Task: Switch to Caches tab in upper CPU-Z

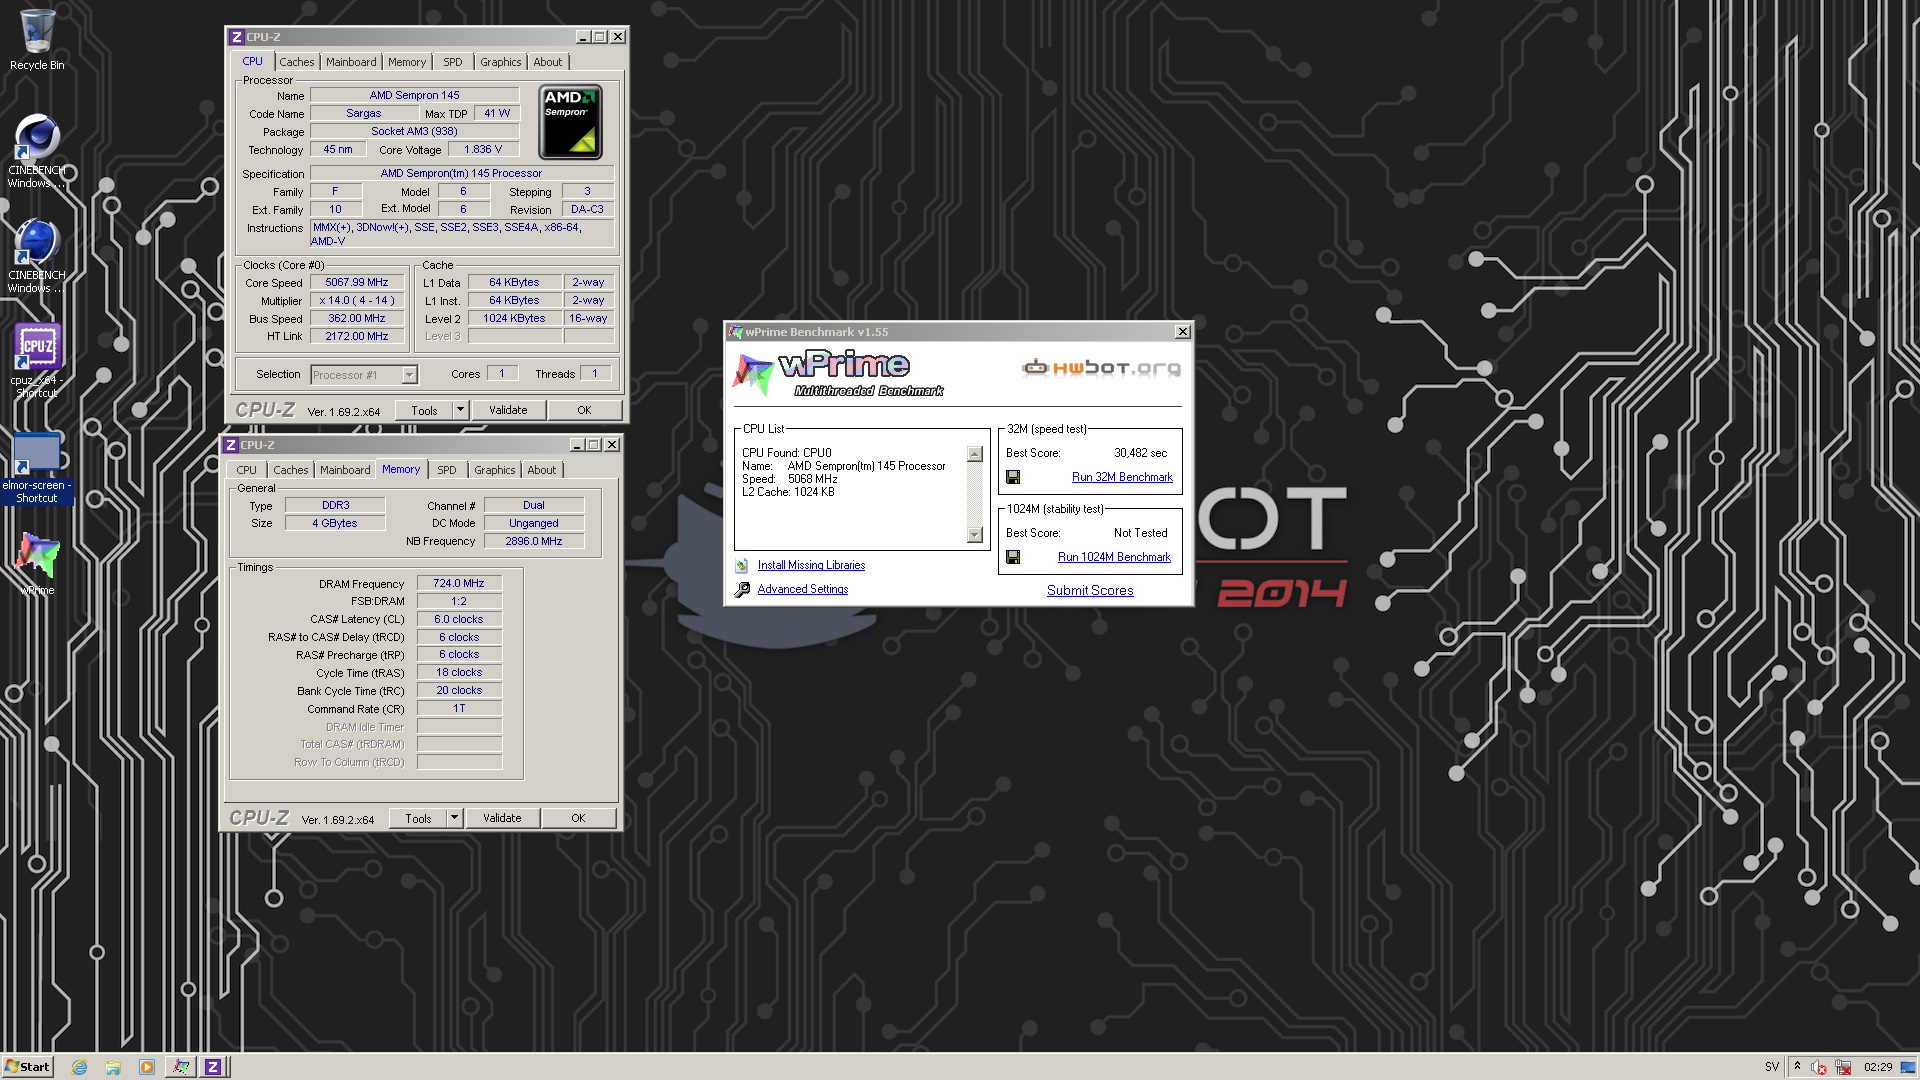Action: (x=297, y=62)
